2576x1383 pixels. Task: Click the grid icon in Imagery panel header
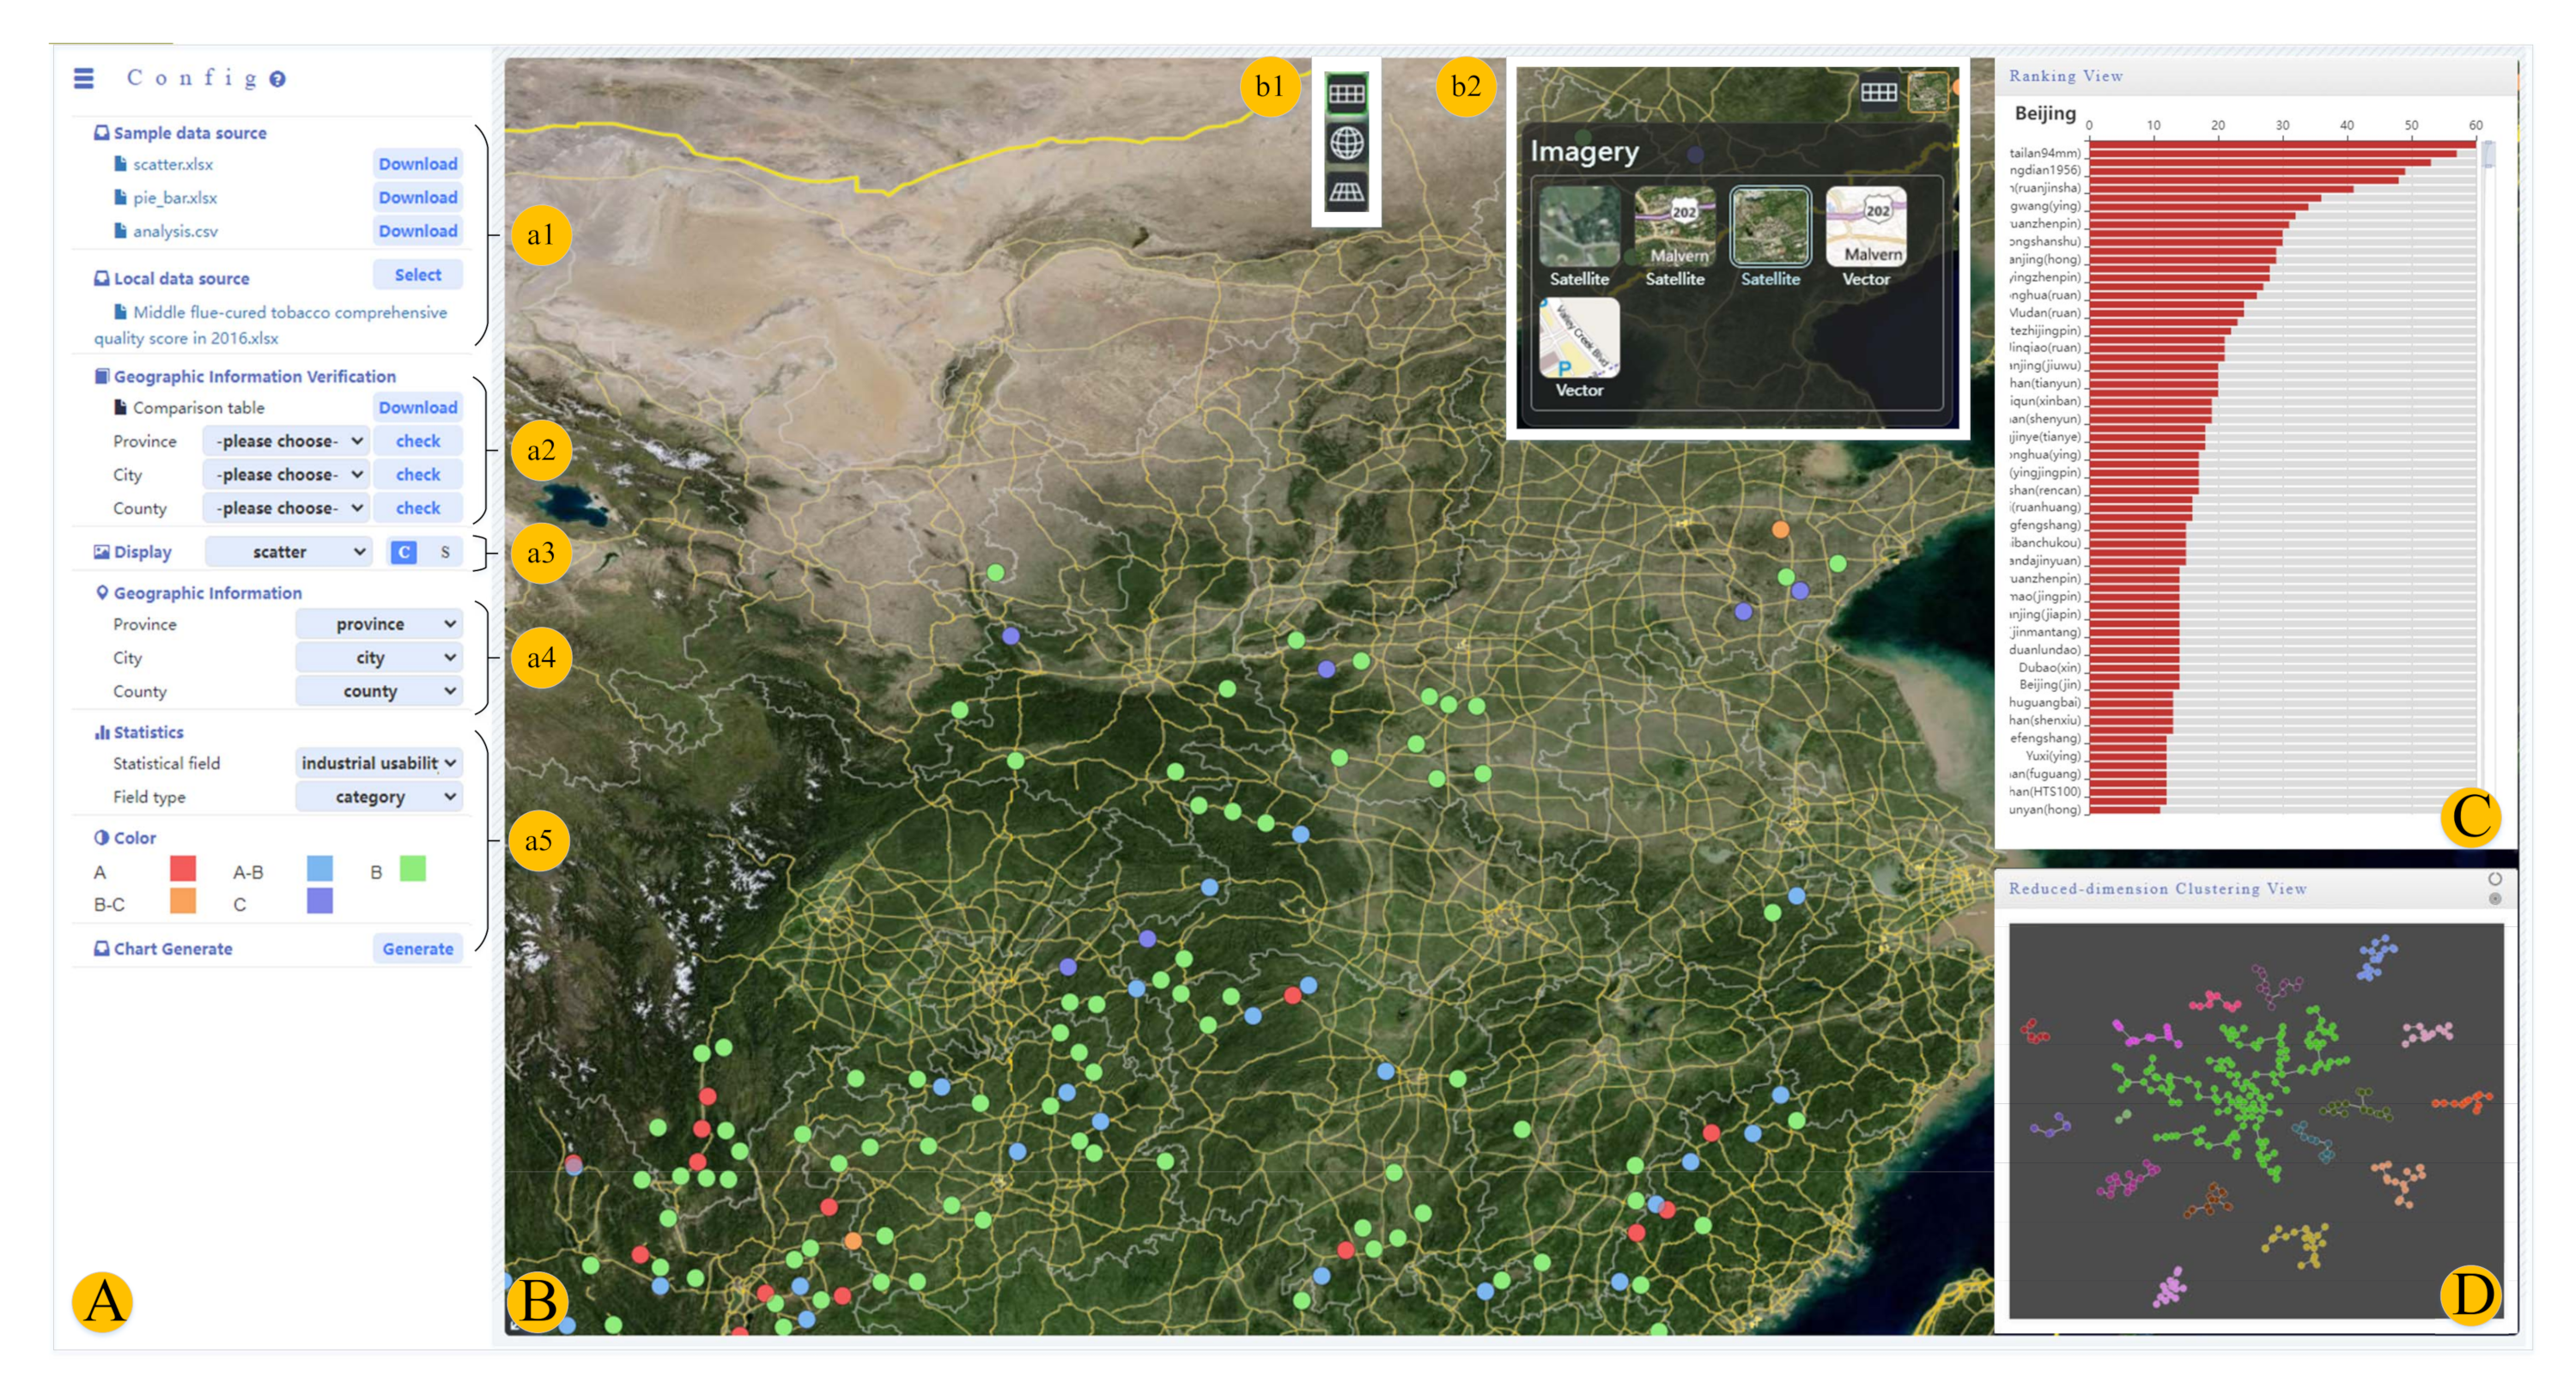coord(1878,93)
